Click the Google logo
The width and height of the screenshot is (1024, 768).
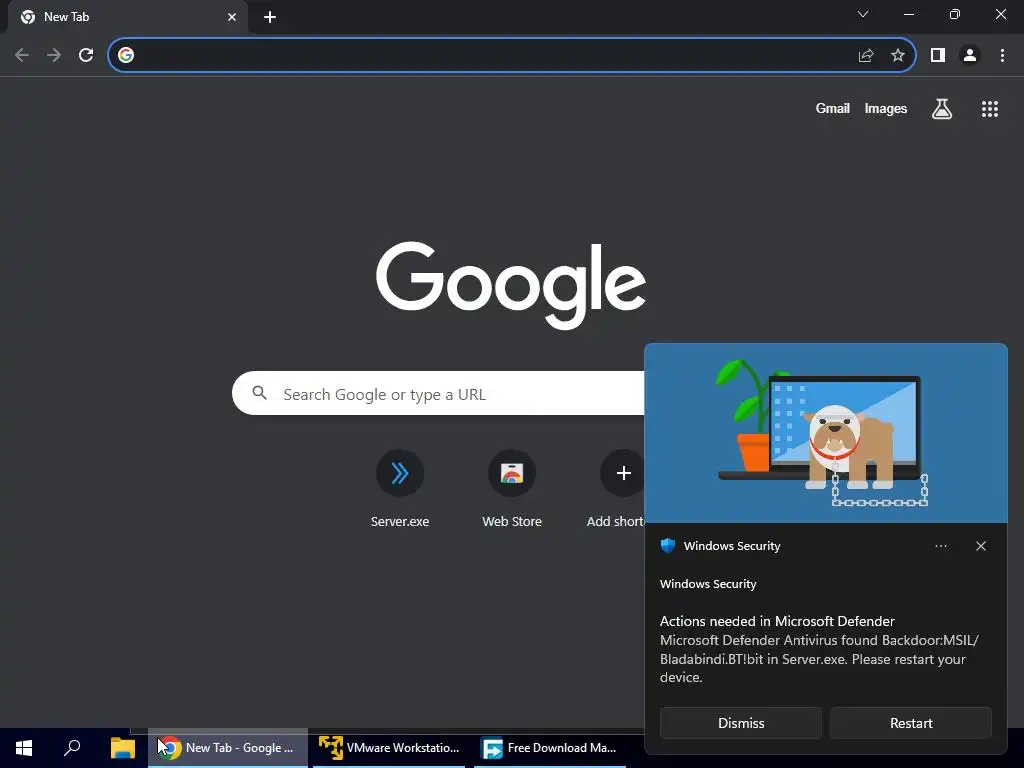pos(511,285)
